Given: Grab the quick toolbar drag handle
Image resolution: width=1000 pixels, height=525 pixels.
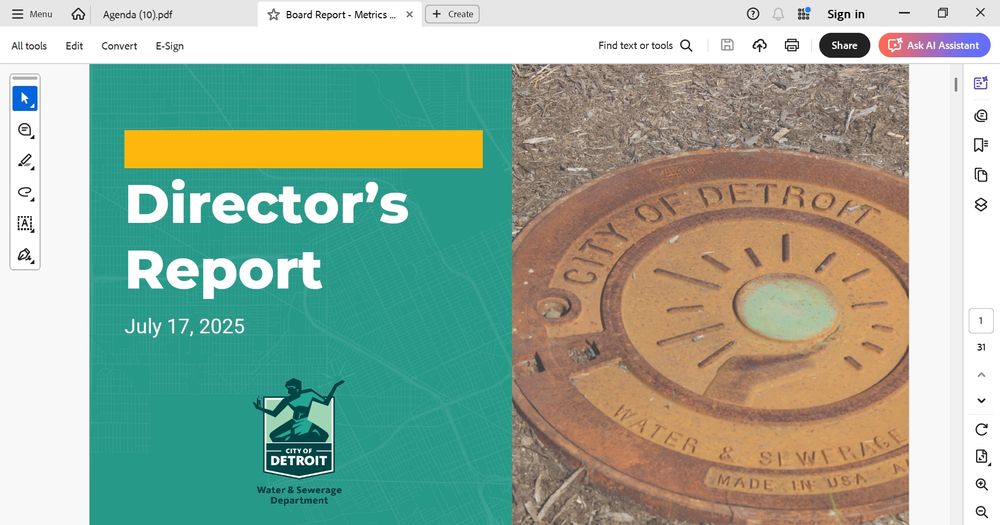Looking at the screenshot, I should pyautogui.click(x=25, y=78).
